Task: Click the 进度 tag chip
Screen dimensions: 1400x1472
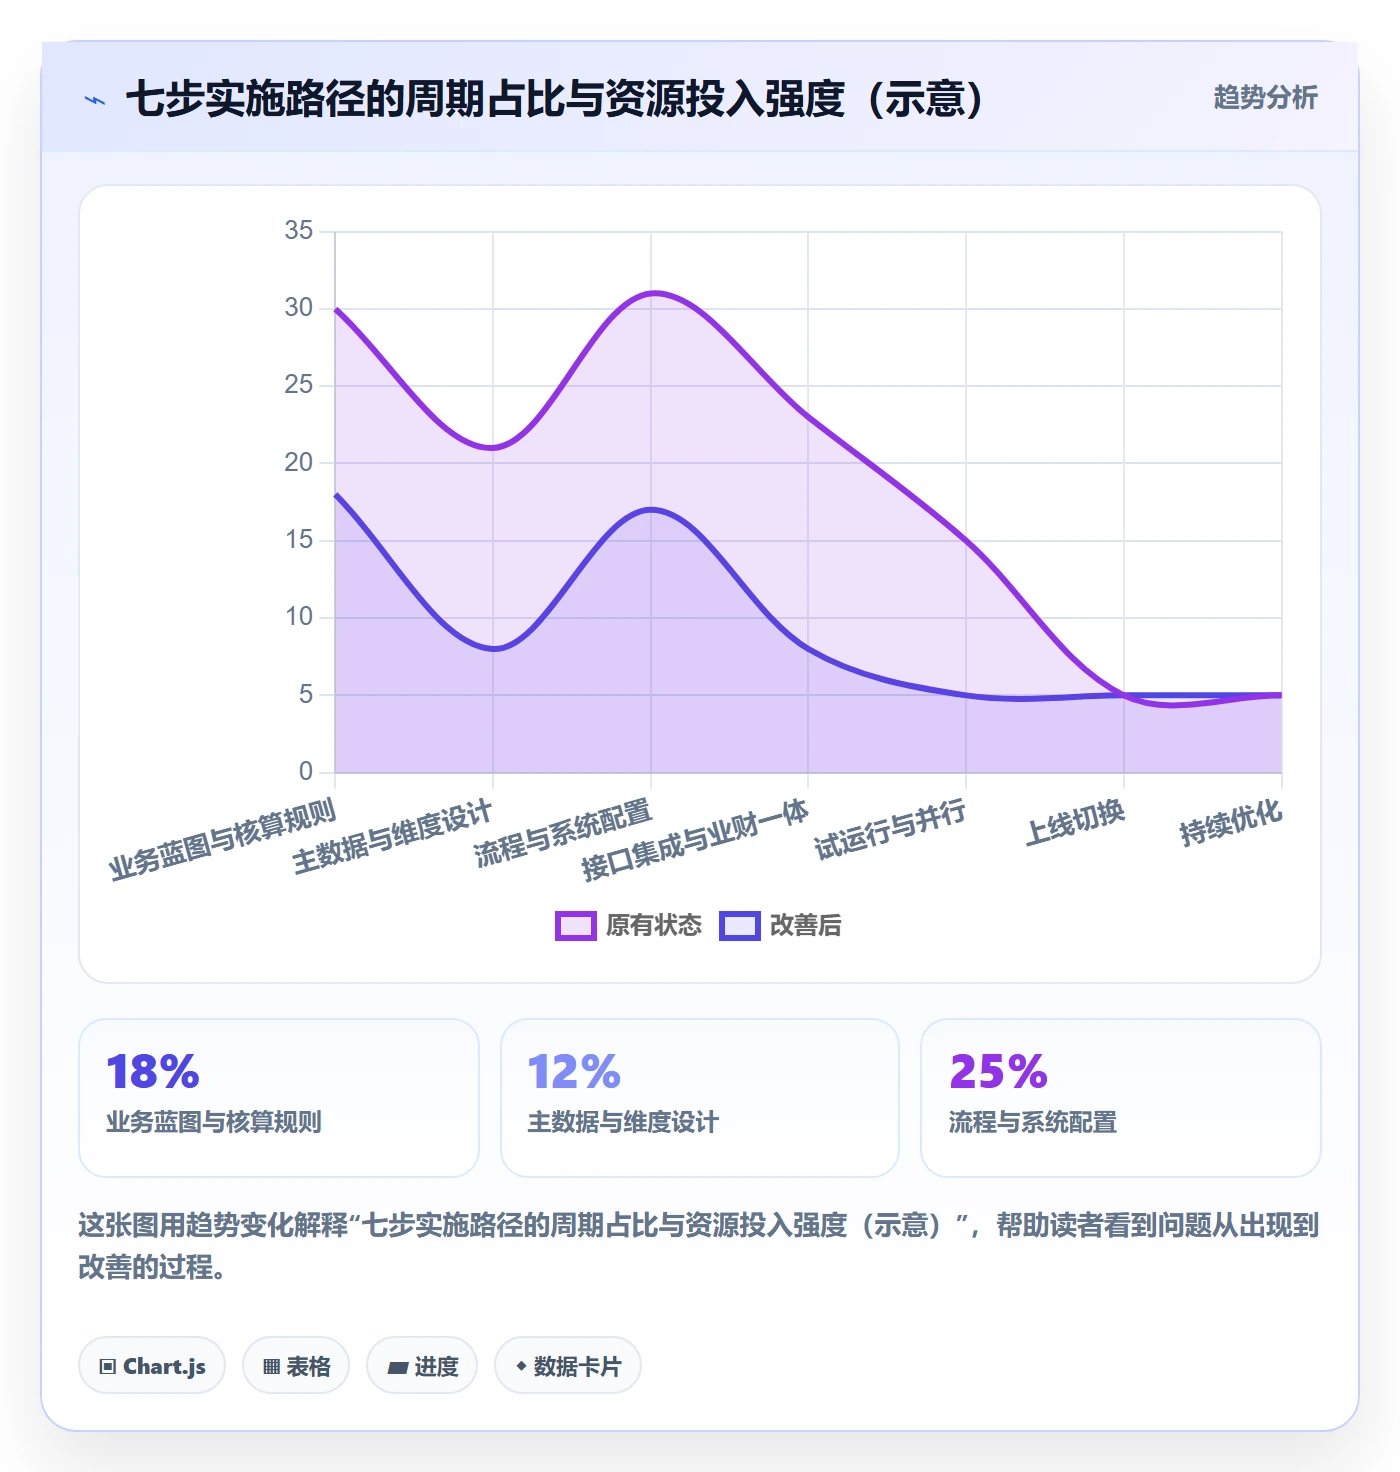Action: [x=422, y=1365]
